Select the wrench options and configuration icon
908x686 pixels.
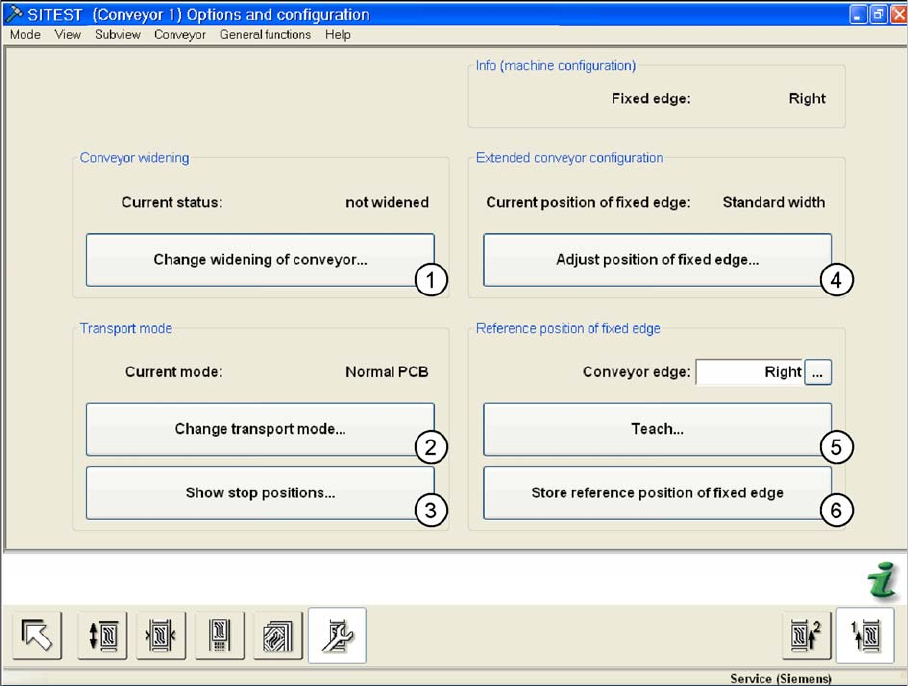coord(337,635)
